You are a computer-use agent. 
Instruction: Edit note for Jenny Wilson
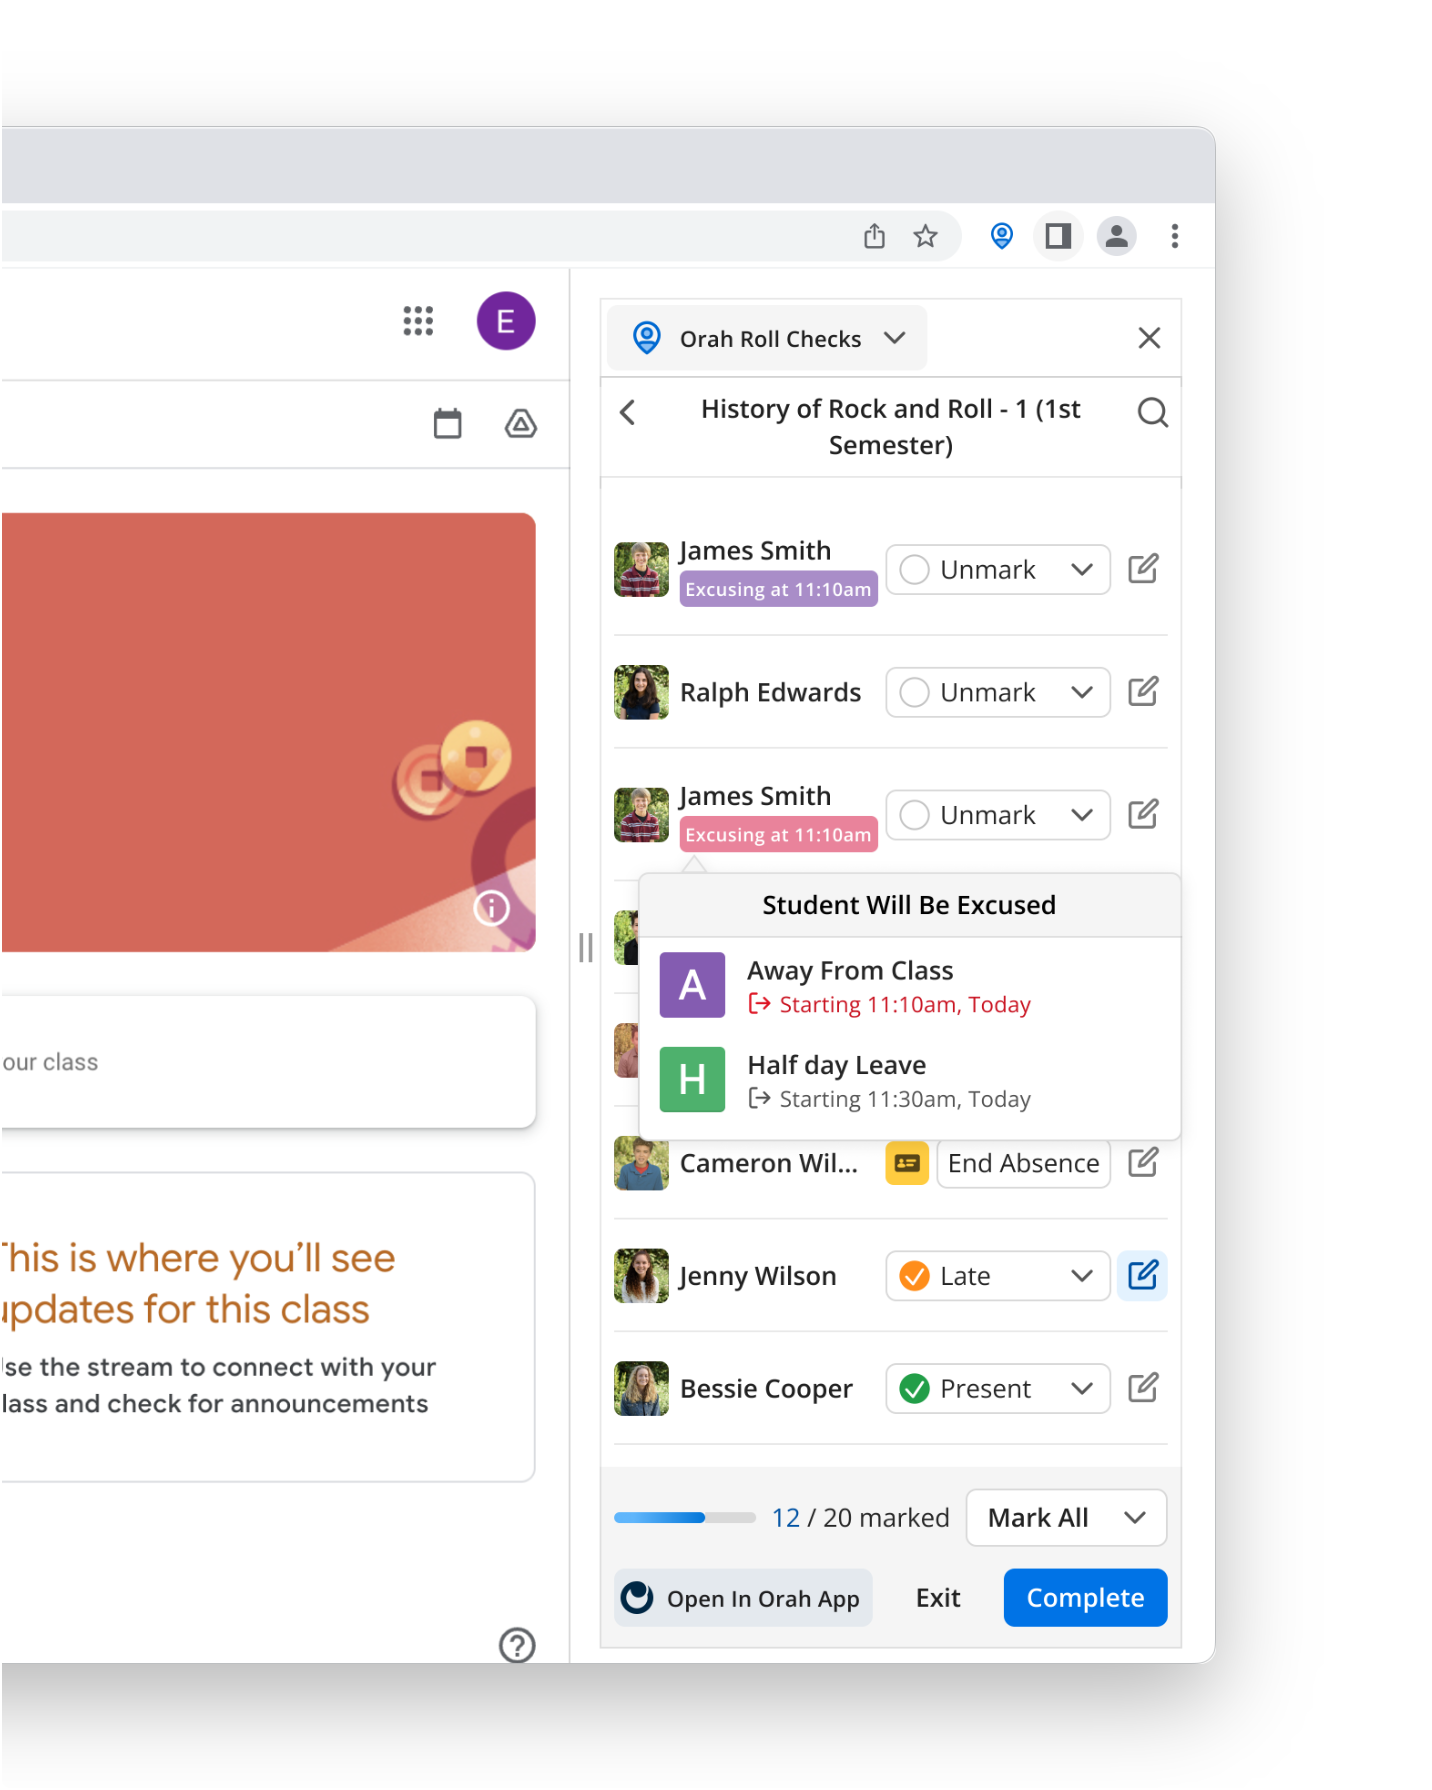[x=1142, y=1275]
